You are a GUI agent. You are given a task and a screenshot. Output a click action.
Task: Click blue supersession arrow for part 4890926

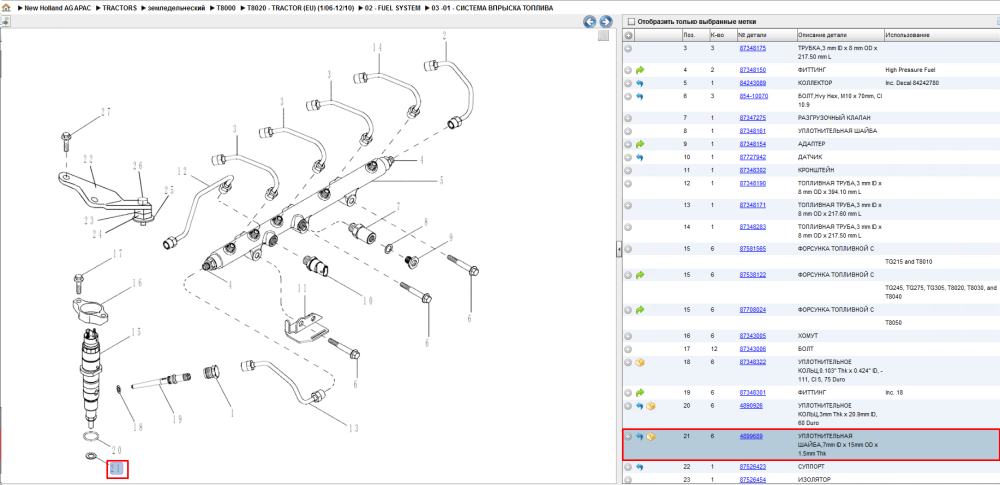(640, 406)
